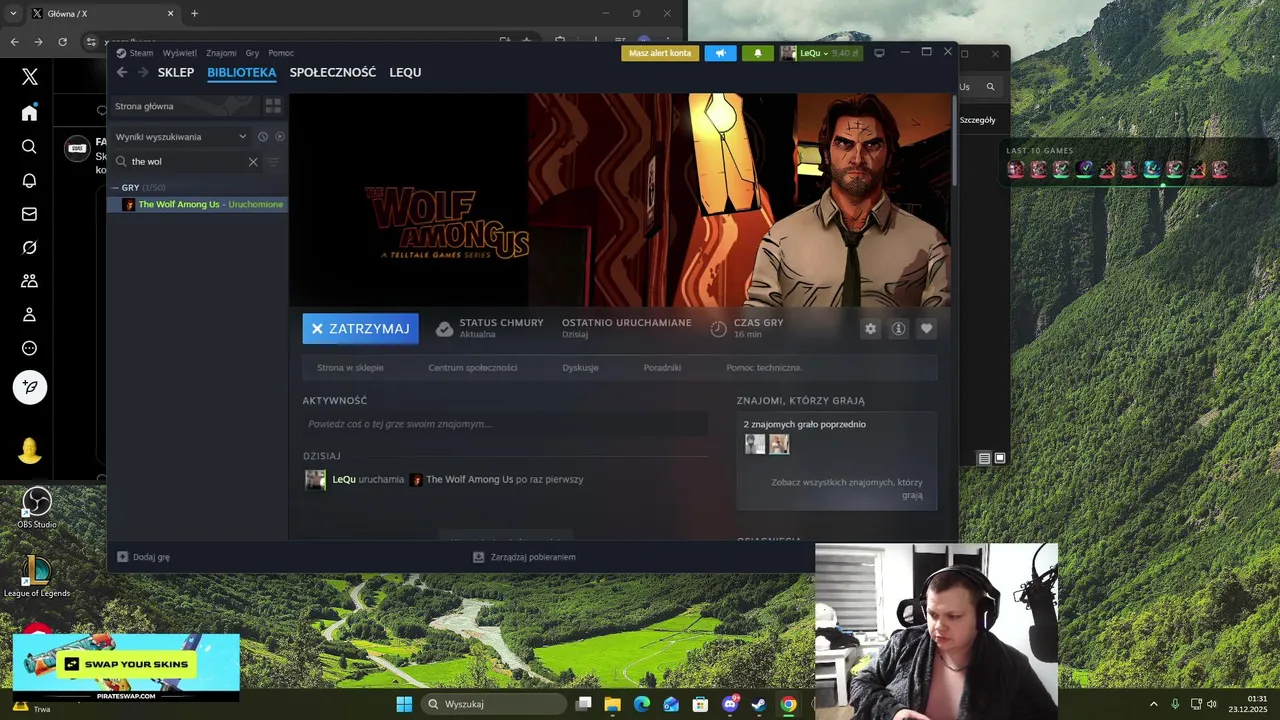Click the second friend avatar who played
The height and width of the screenshot is (720, 1280).
tap(779, 444)
